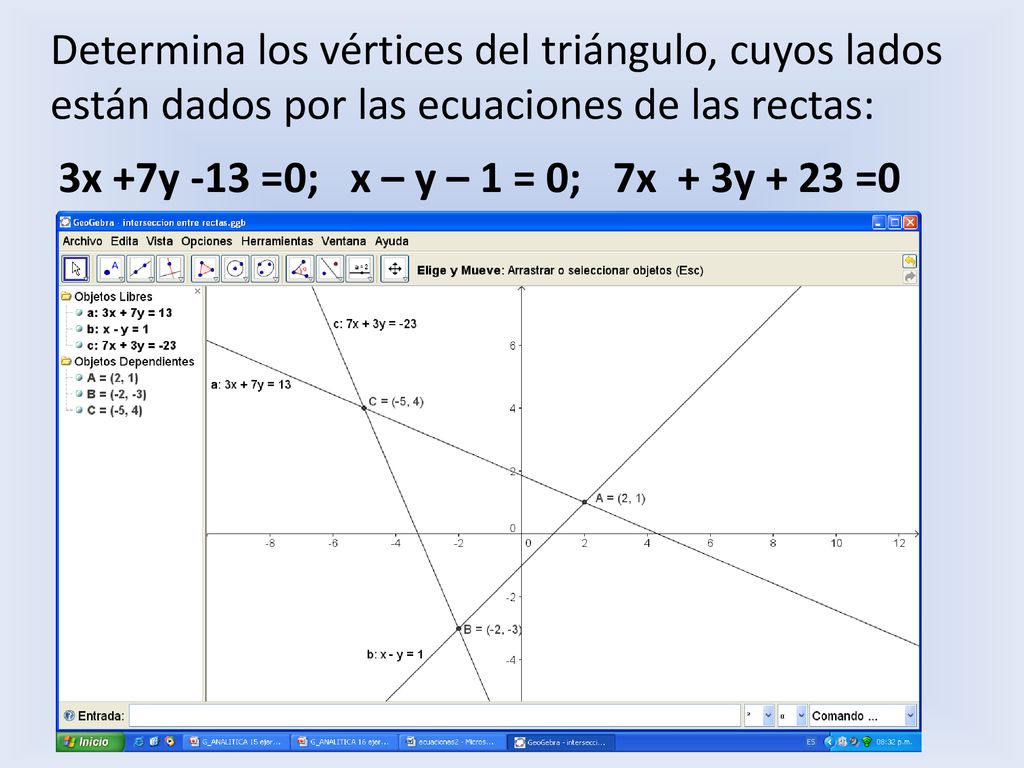Screen dimensions: 1024x768
Task: Click the Entrada help icon
Action: 69,716
